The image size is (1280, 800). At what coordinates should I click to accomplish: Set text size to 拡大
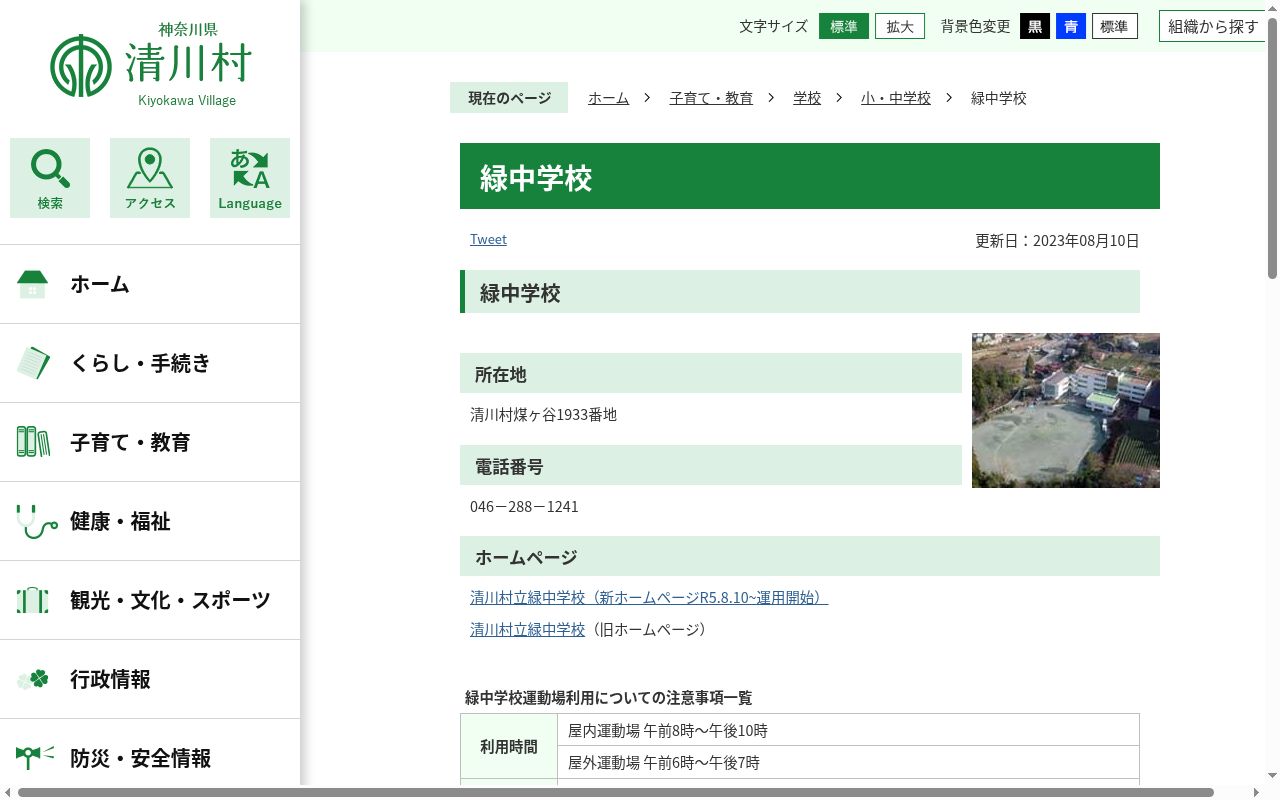click(900, 26)
